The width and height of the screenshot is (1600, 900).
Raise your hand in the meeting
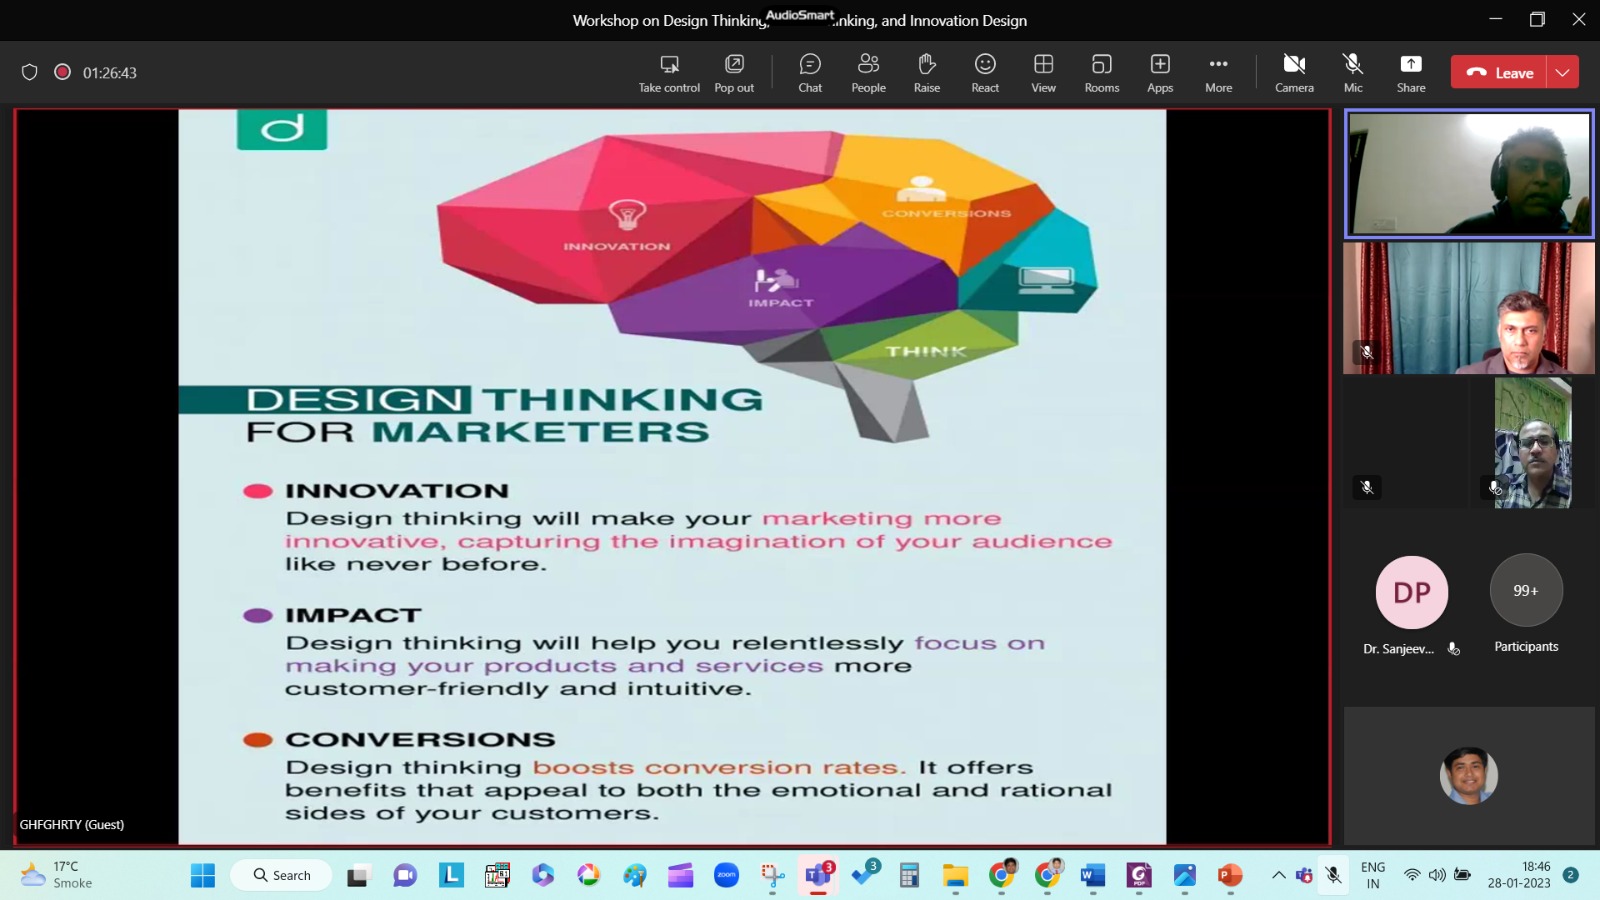[x=926, y=73]
